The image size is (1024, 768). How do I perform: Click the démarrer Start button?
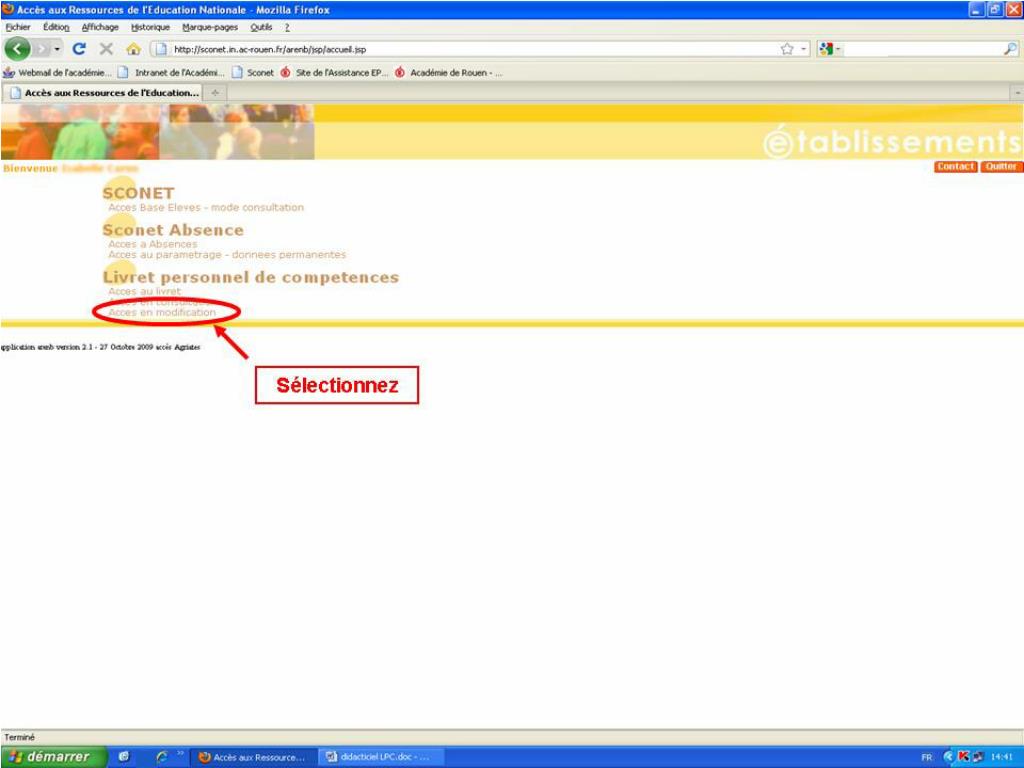[x=54, y=757]
